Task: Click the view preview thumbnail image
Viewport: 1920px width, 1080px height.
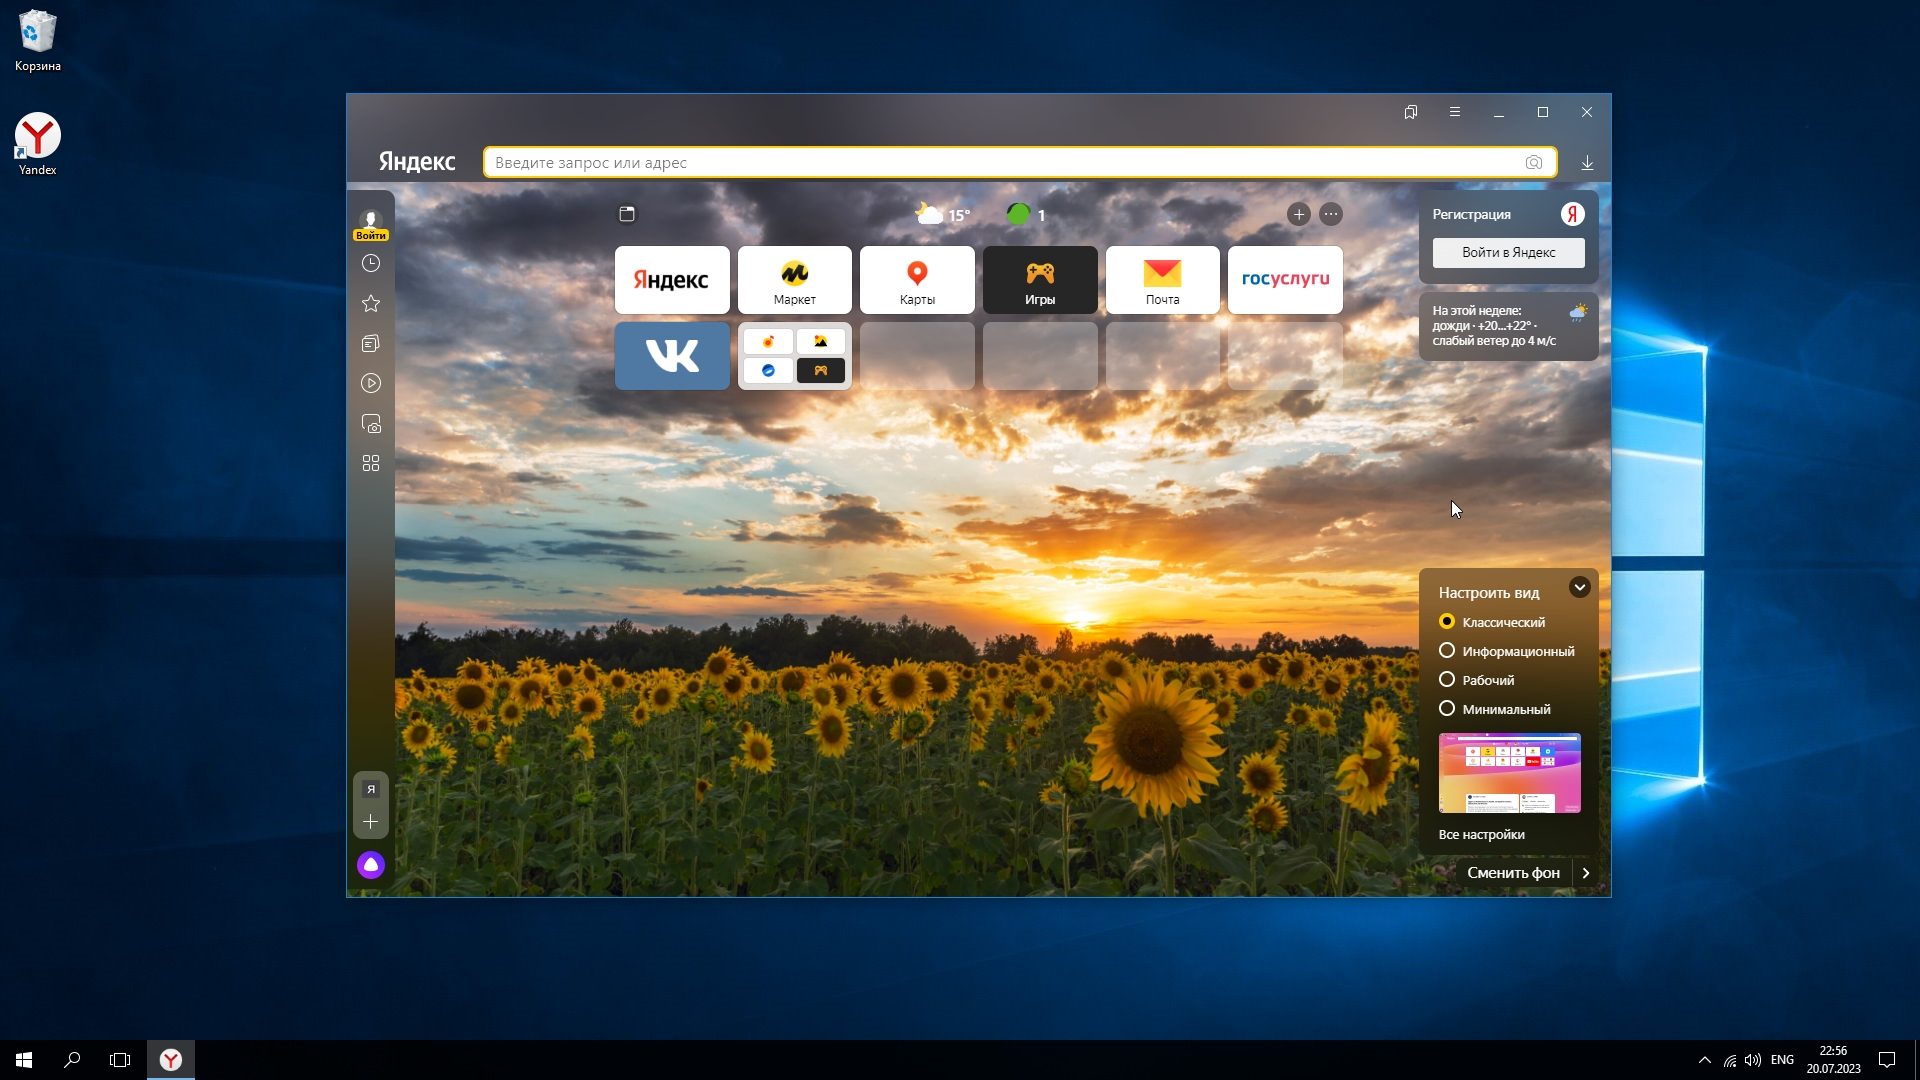Action: pos(1509,772)
